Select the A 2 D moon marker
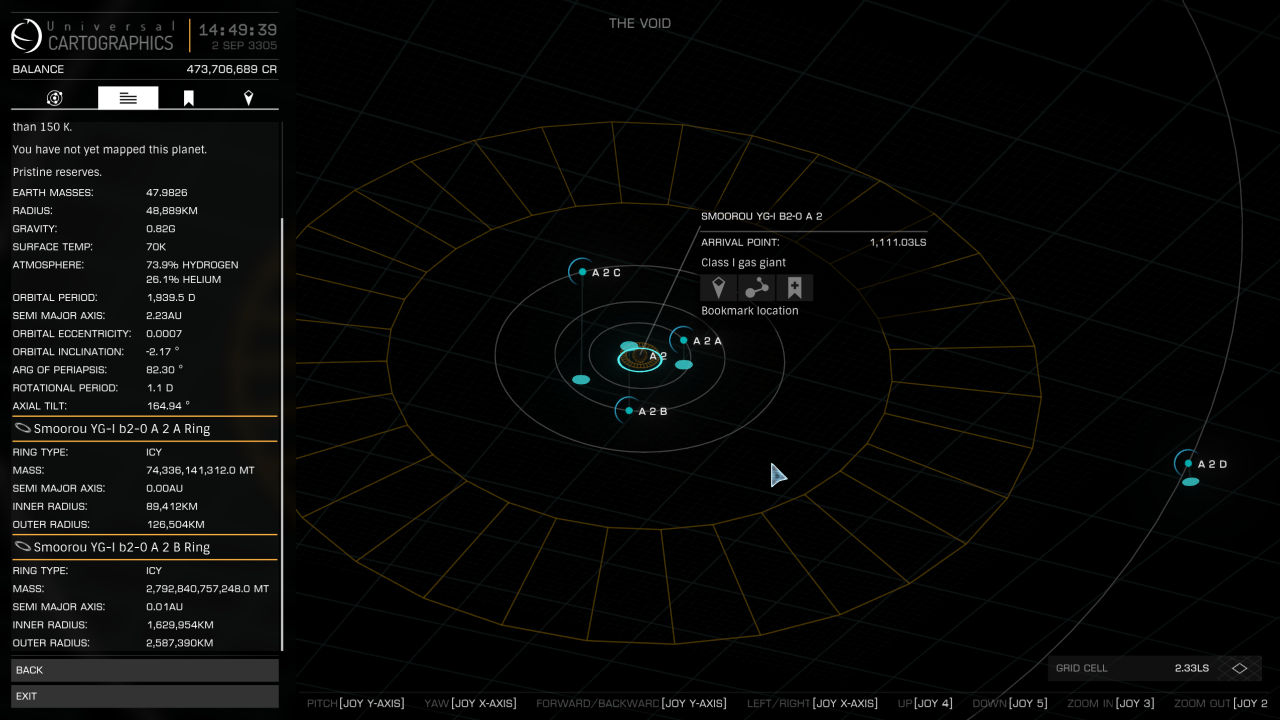1280x720 pixels. (x=1188, y=463)
